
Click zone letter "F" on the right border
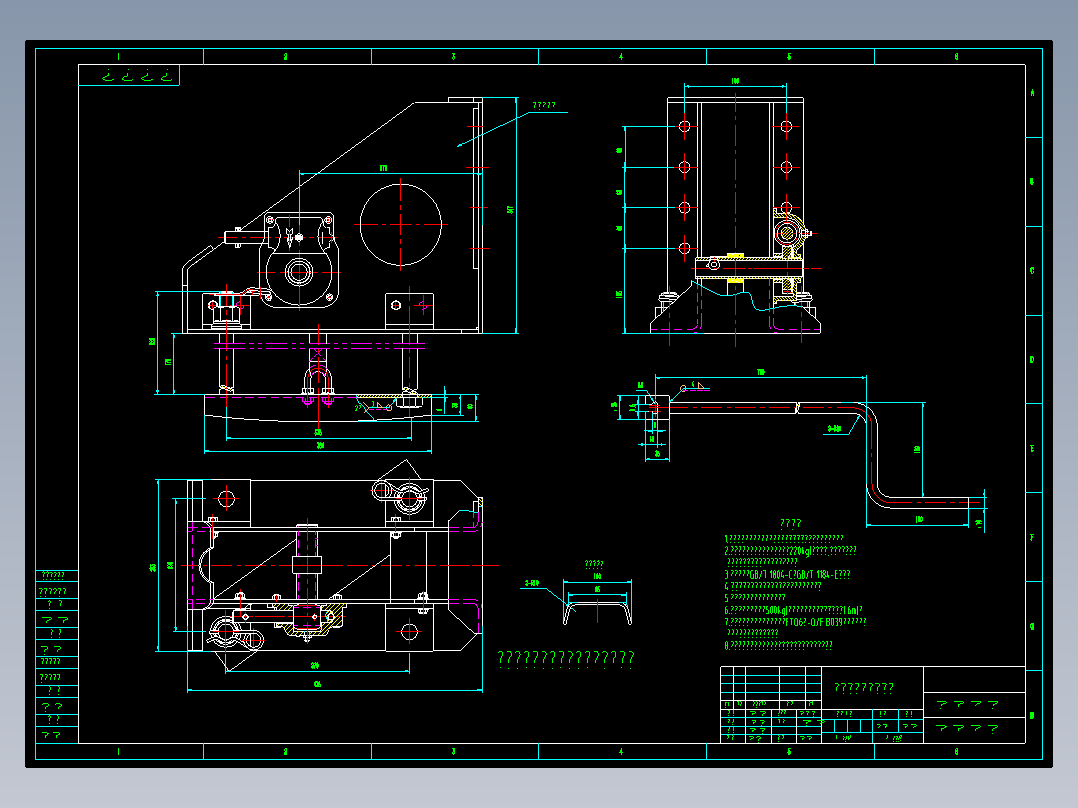coord(1032,538)
